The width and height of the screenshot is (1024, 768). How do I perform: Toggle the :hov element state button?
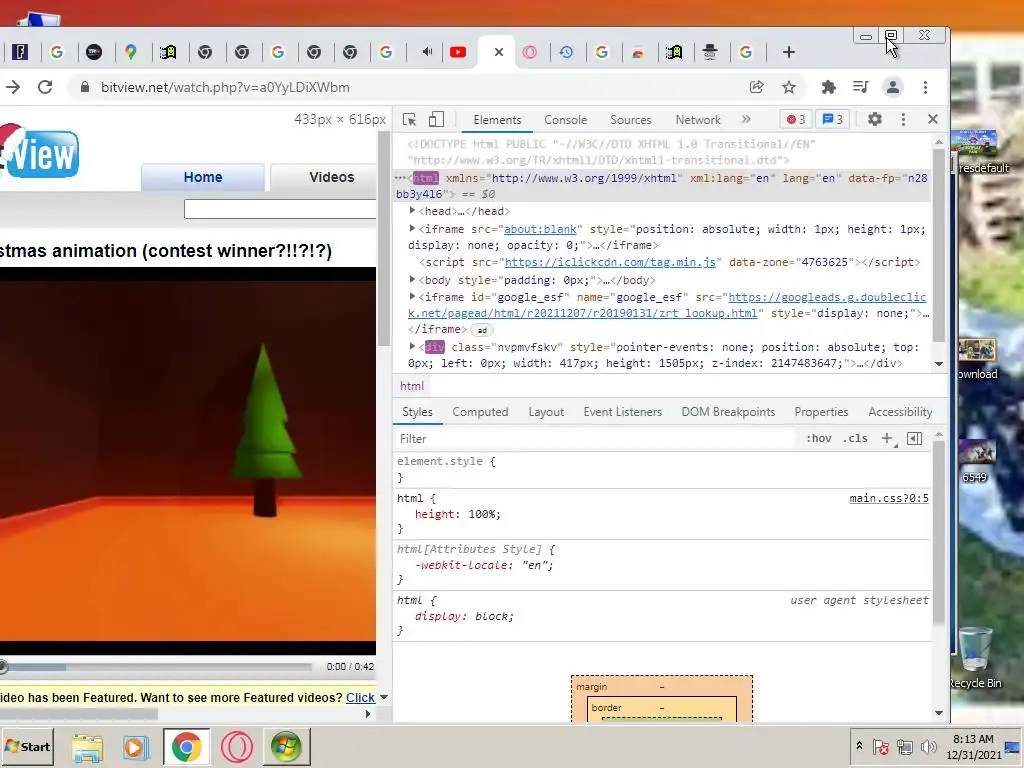(818, 438)
